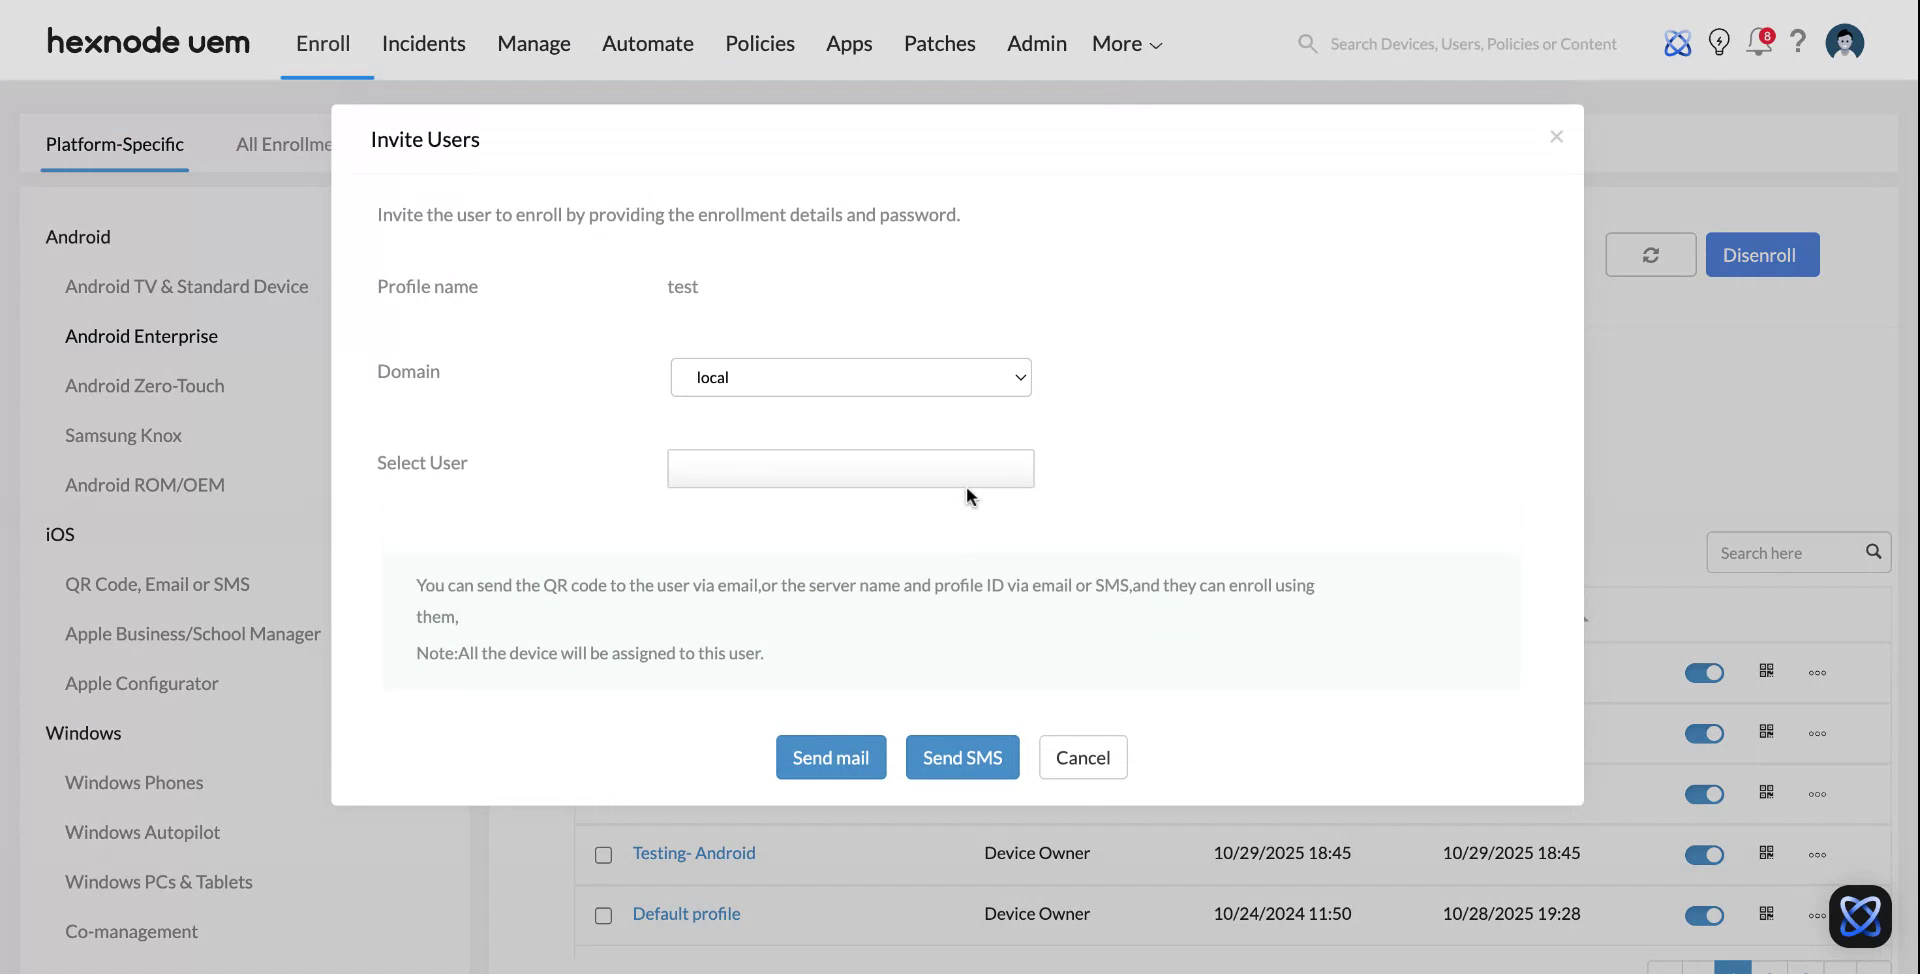The width and height of the screenshot is (1920, 974).
Task: Open the Policies menu item
Action: click(x=760, y=43)
